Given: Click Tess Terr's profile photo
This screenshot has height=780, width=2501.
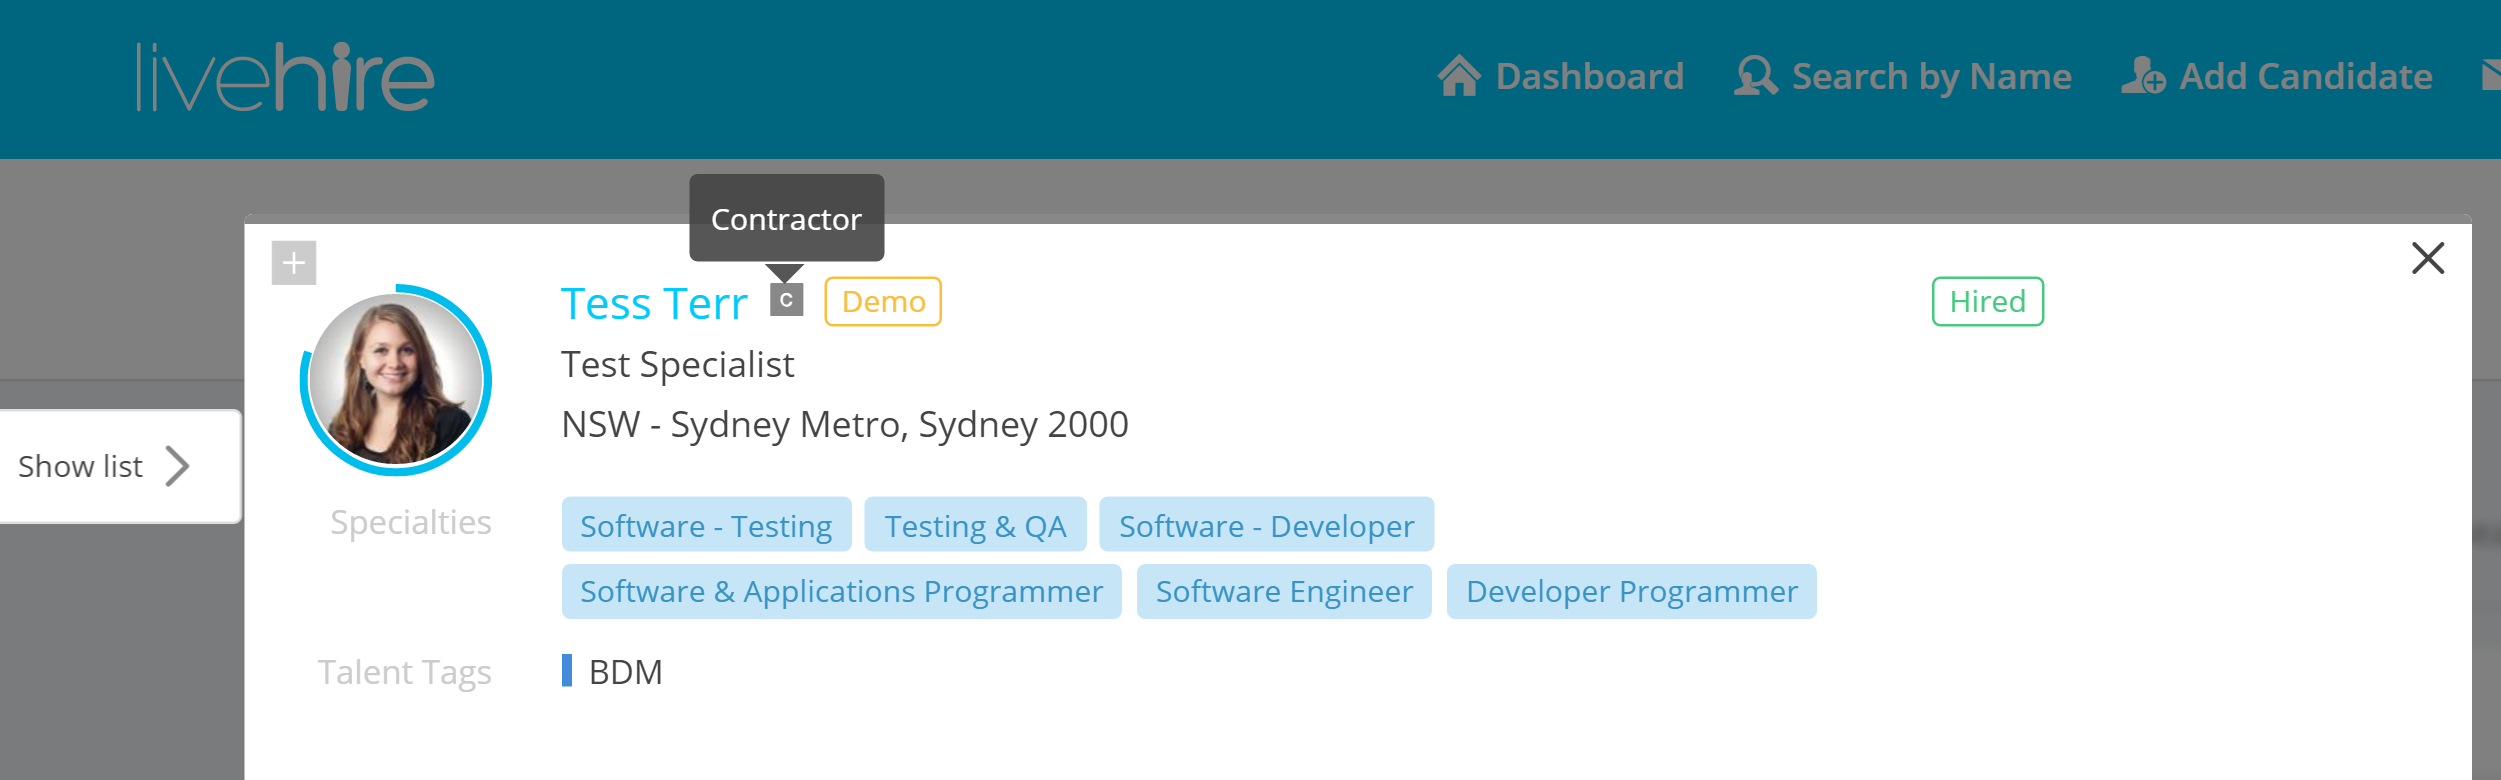Looking at the screenshot, I should point(396,380).
